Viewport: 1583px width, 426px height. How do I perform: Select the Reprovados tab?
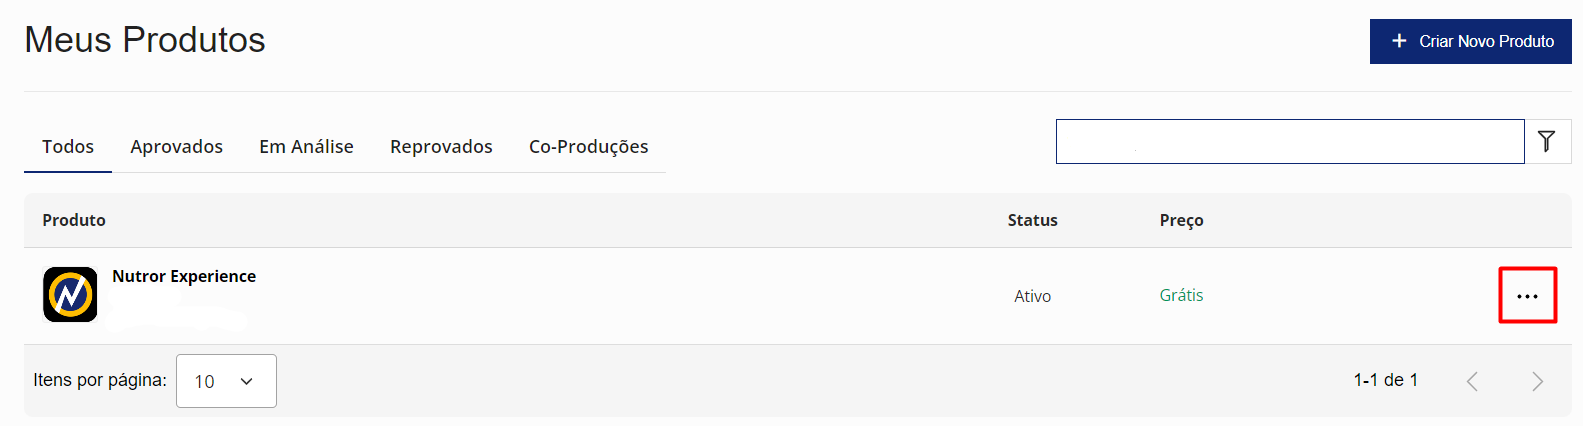pos(441,147)
